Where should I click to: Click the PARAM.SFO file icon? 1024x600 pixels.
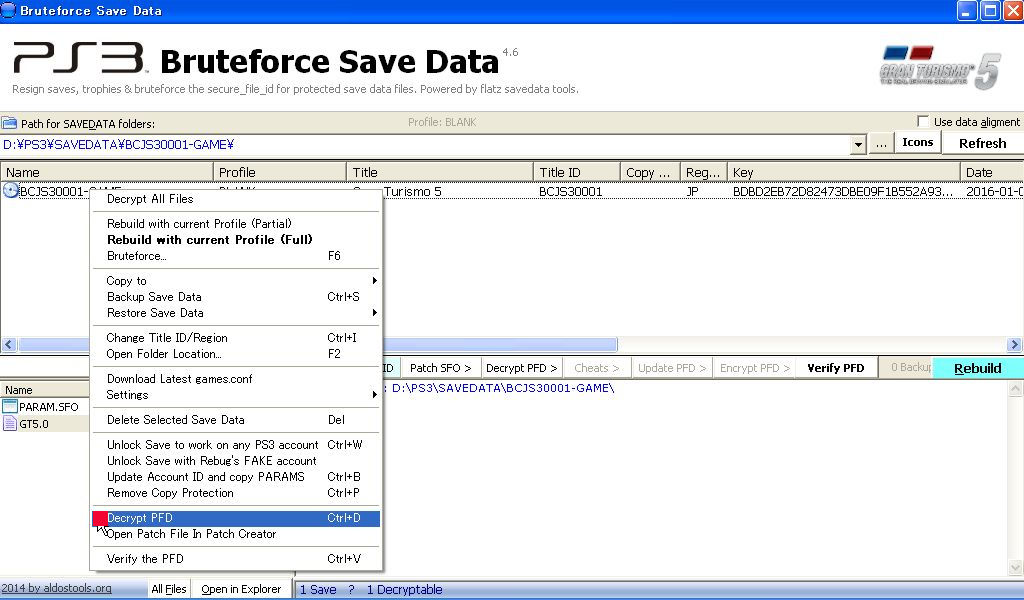pos(11,405)
